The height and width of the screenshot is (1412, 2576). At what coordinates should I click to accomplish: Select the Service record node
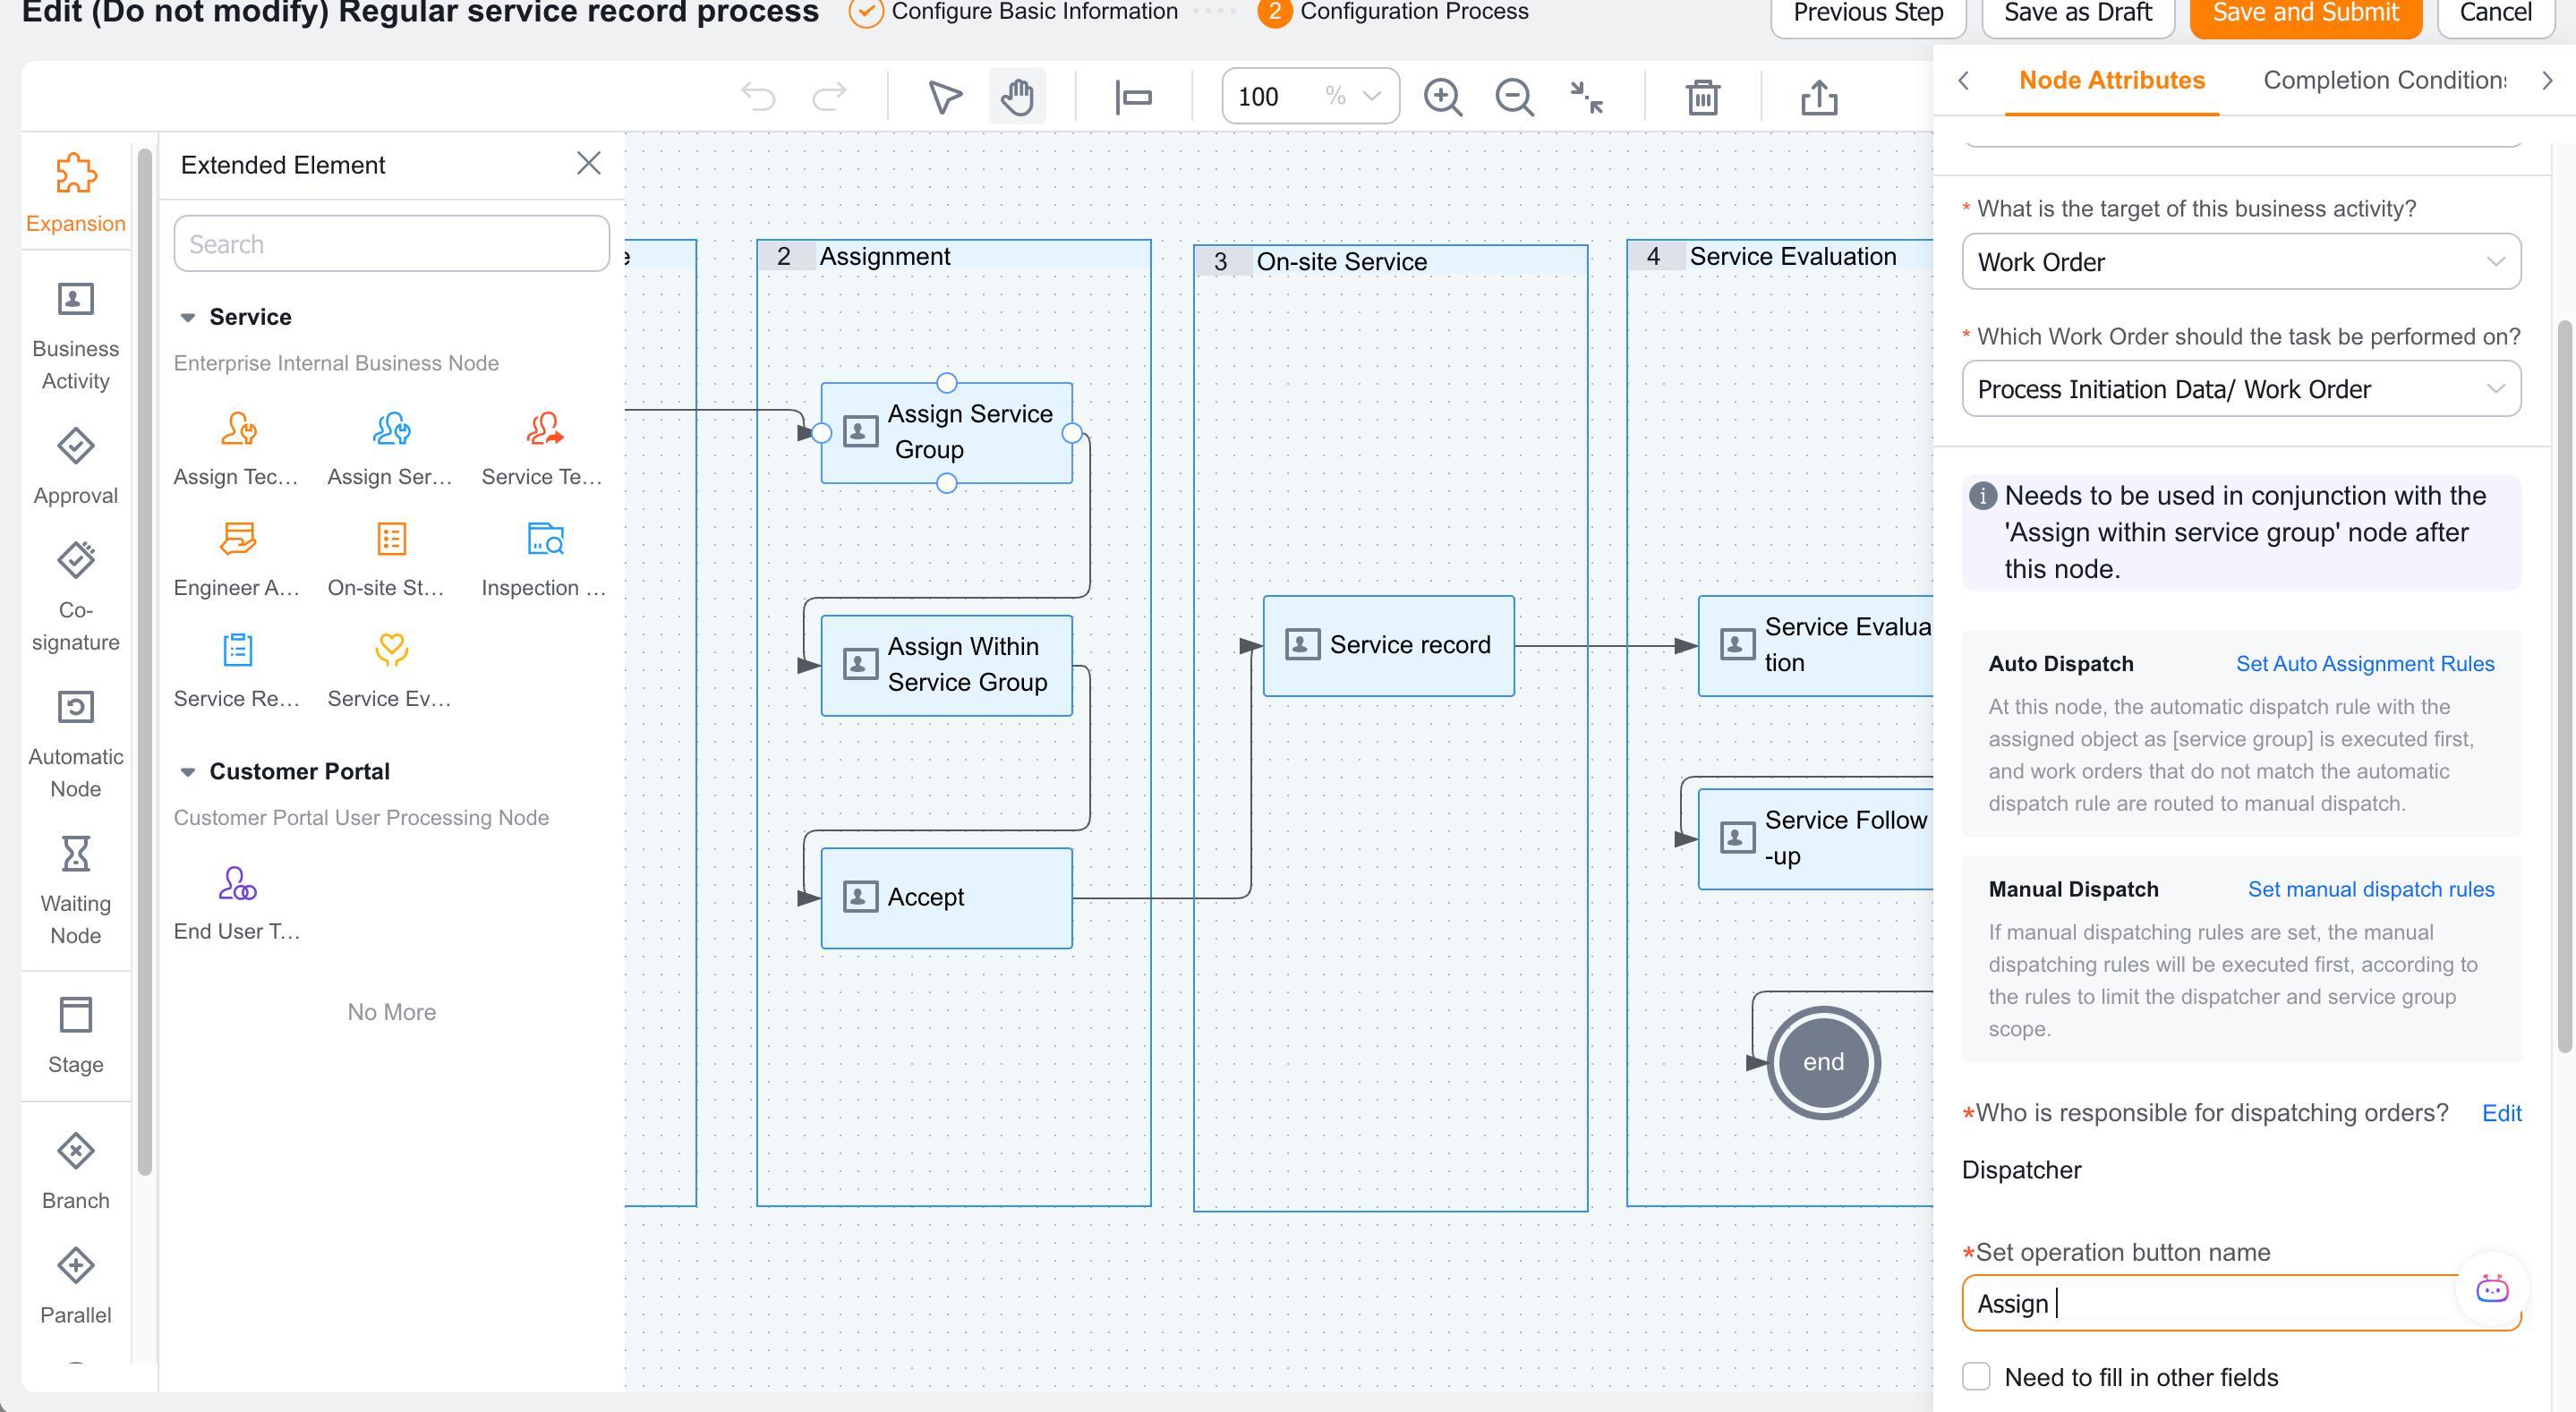pos(1388,646)
